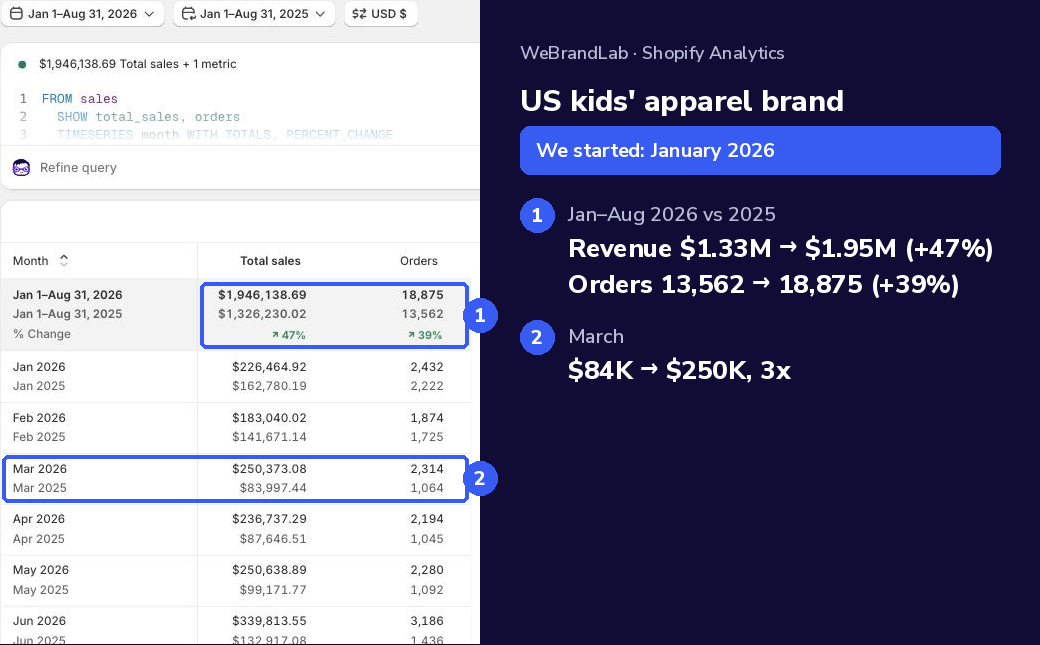The width and height of the screenshot is (1040, 645).
Task: Click the query line SHOW total_sales, orders
Action: [148, 116]
